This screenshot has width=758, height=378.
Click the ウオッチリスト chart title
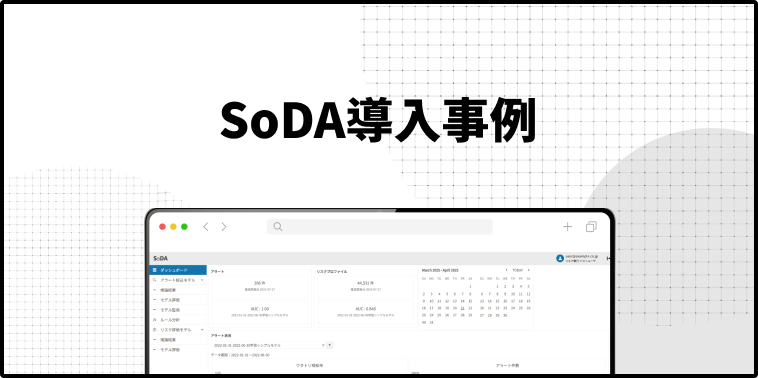click(310, 366)
